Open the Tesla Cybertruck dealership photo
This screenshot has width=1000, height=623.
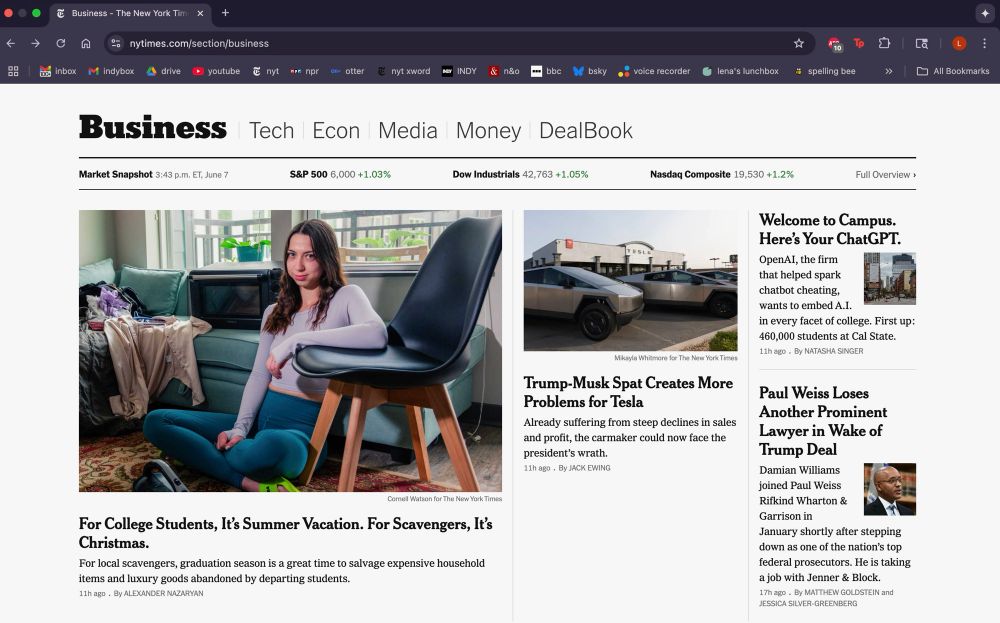[630, 281]
